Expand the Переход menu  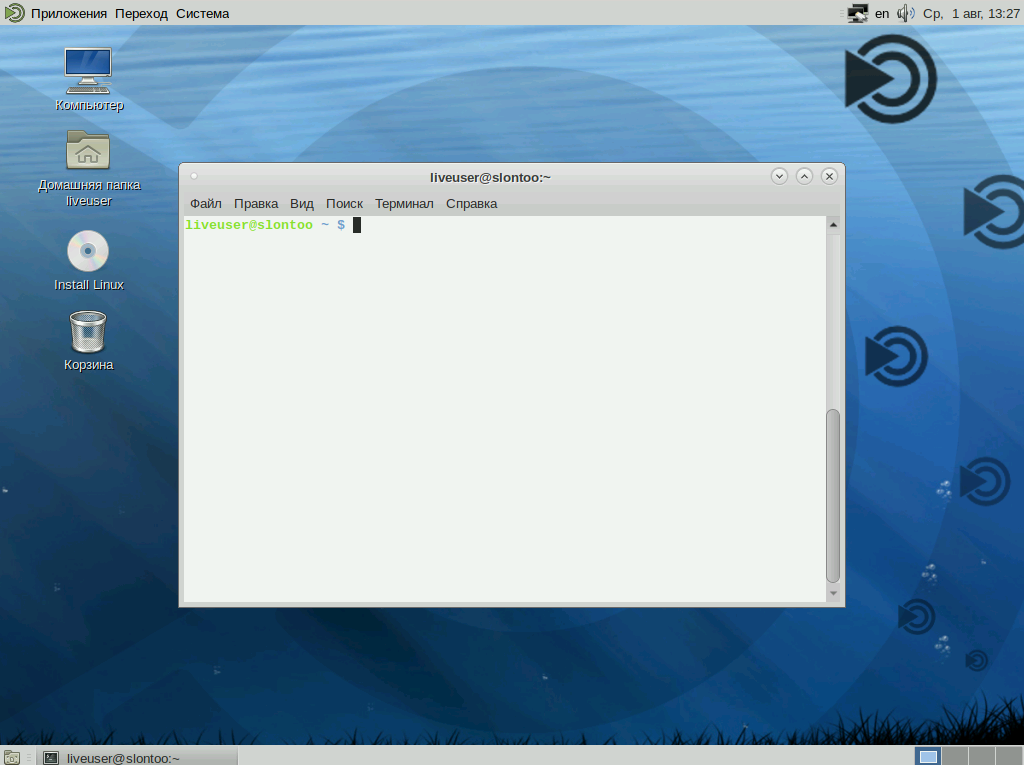(141, 13)
